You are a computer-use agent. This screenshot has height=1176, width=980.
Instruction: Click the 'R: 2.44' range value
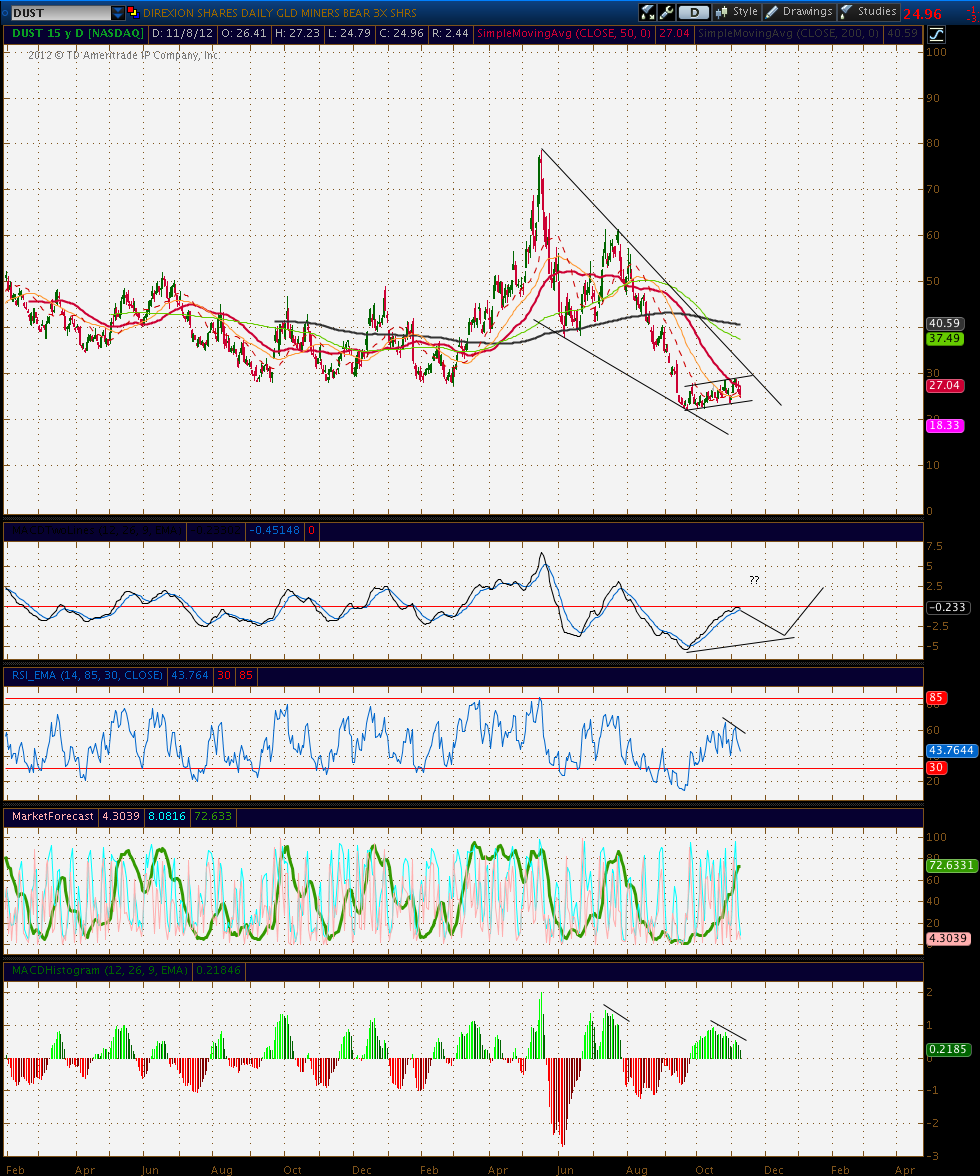click(451, 33)
